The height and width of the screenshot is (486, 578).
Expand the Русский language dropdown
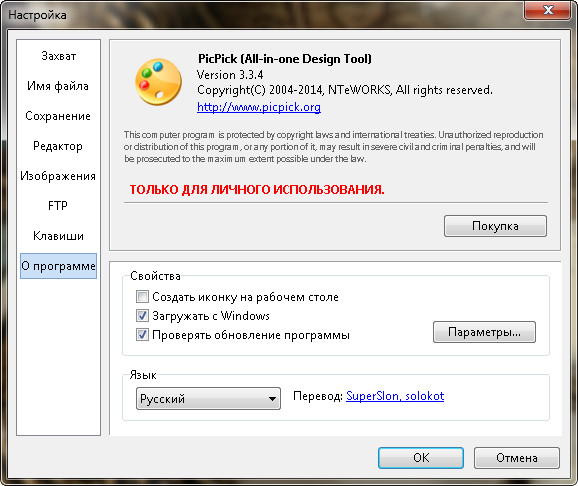208,399
